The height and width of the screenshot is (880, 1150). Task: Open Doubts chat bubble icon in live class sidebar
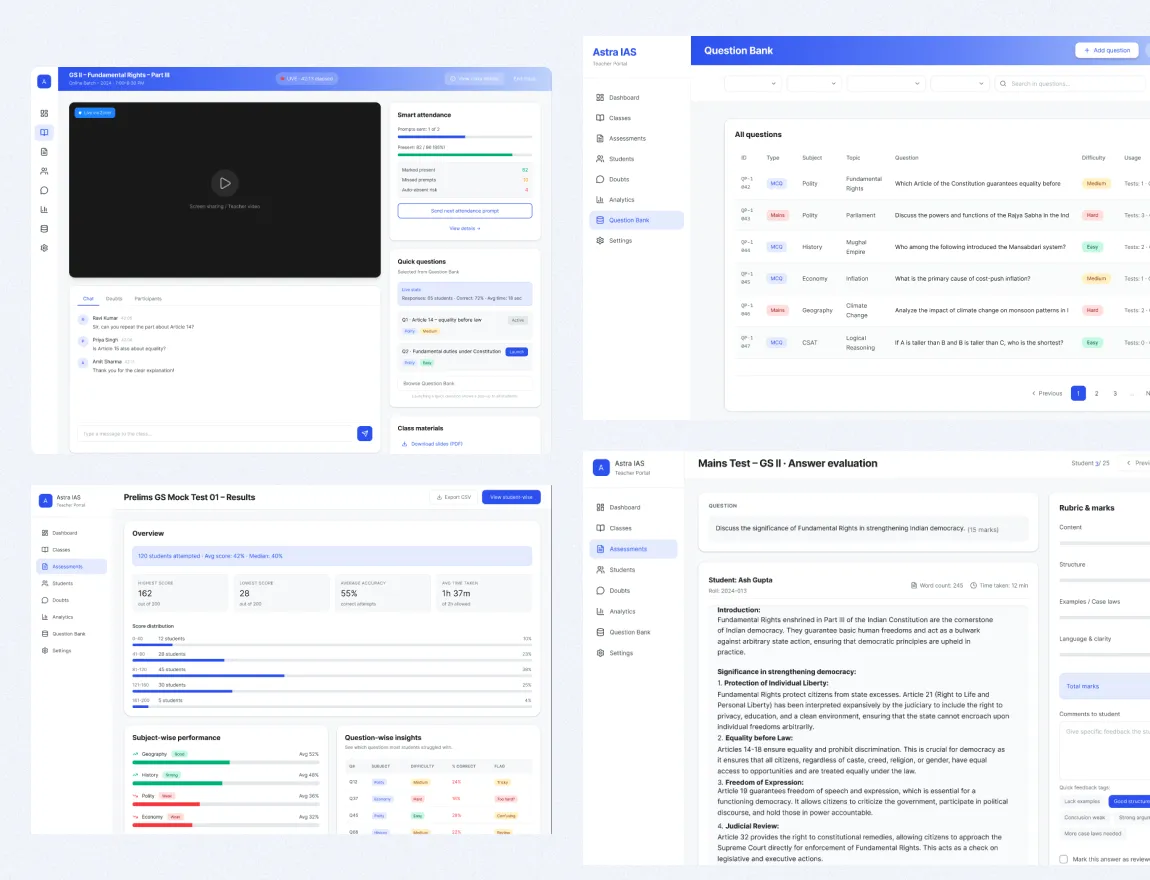click(44, 191)
